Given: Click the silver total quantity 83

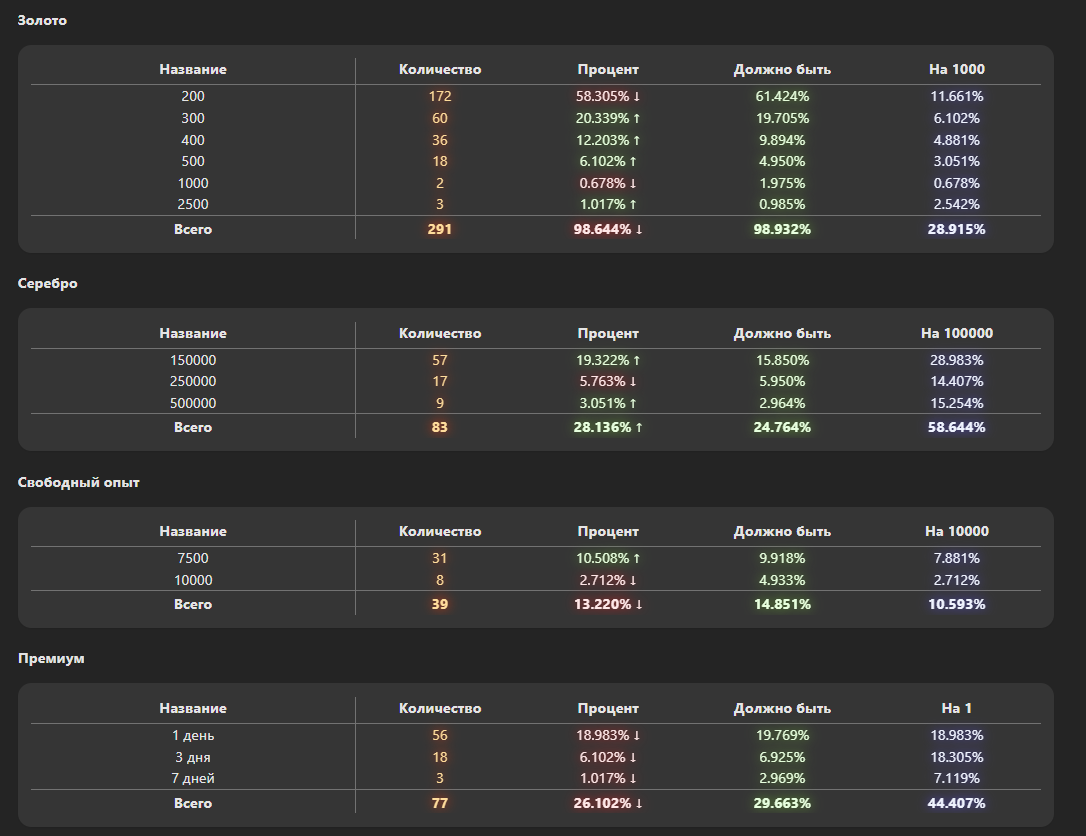Looking at the screenshot, I should click(x=440, y=427).
